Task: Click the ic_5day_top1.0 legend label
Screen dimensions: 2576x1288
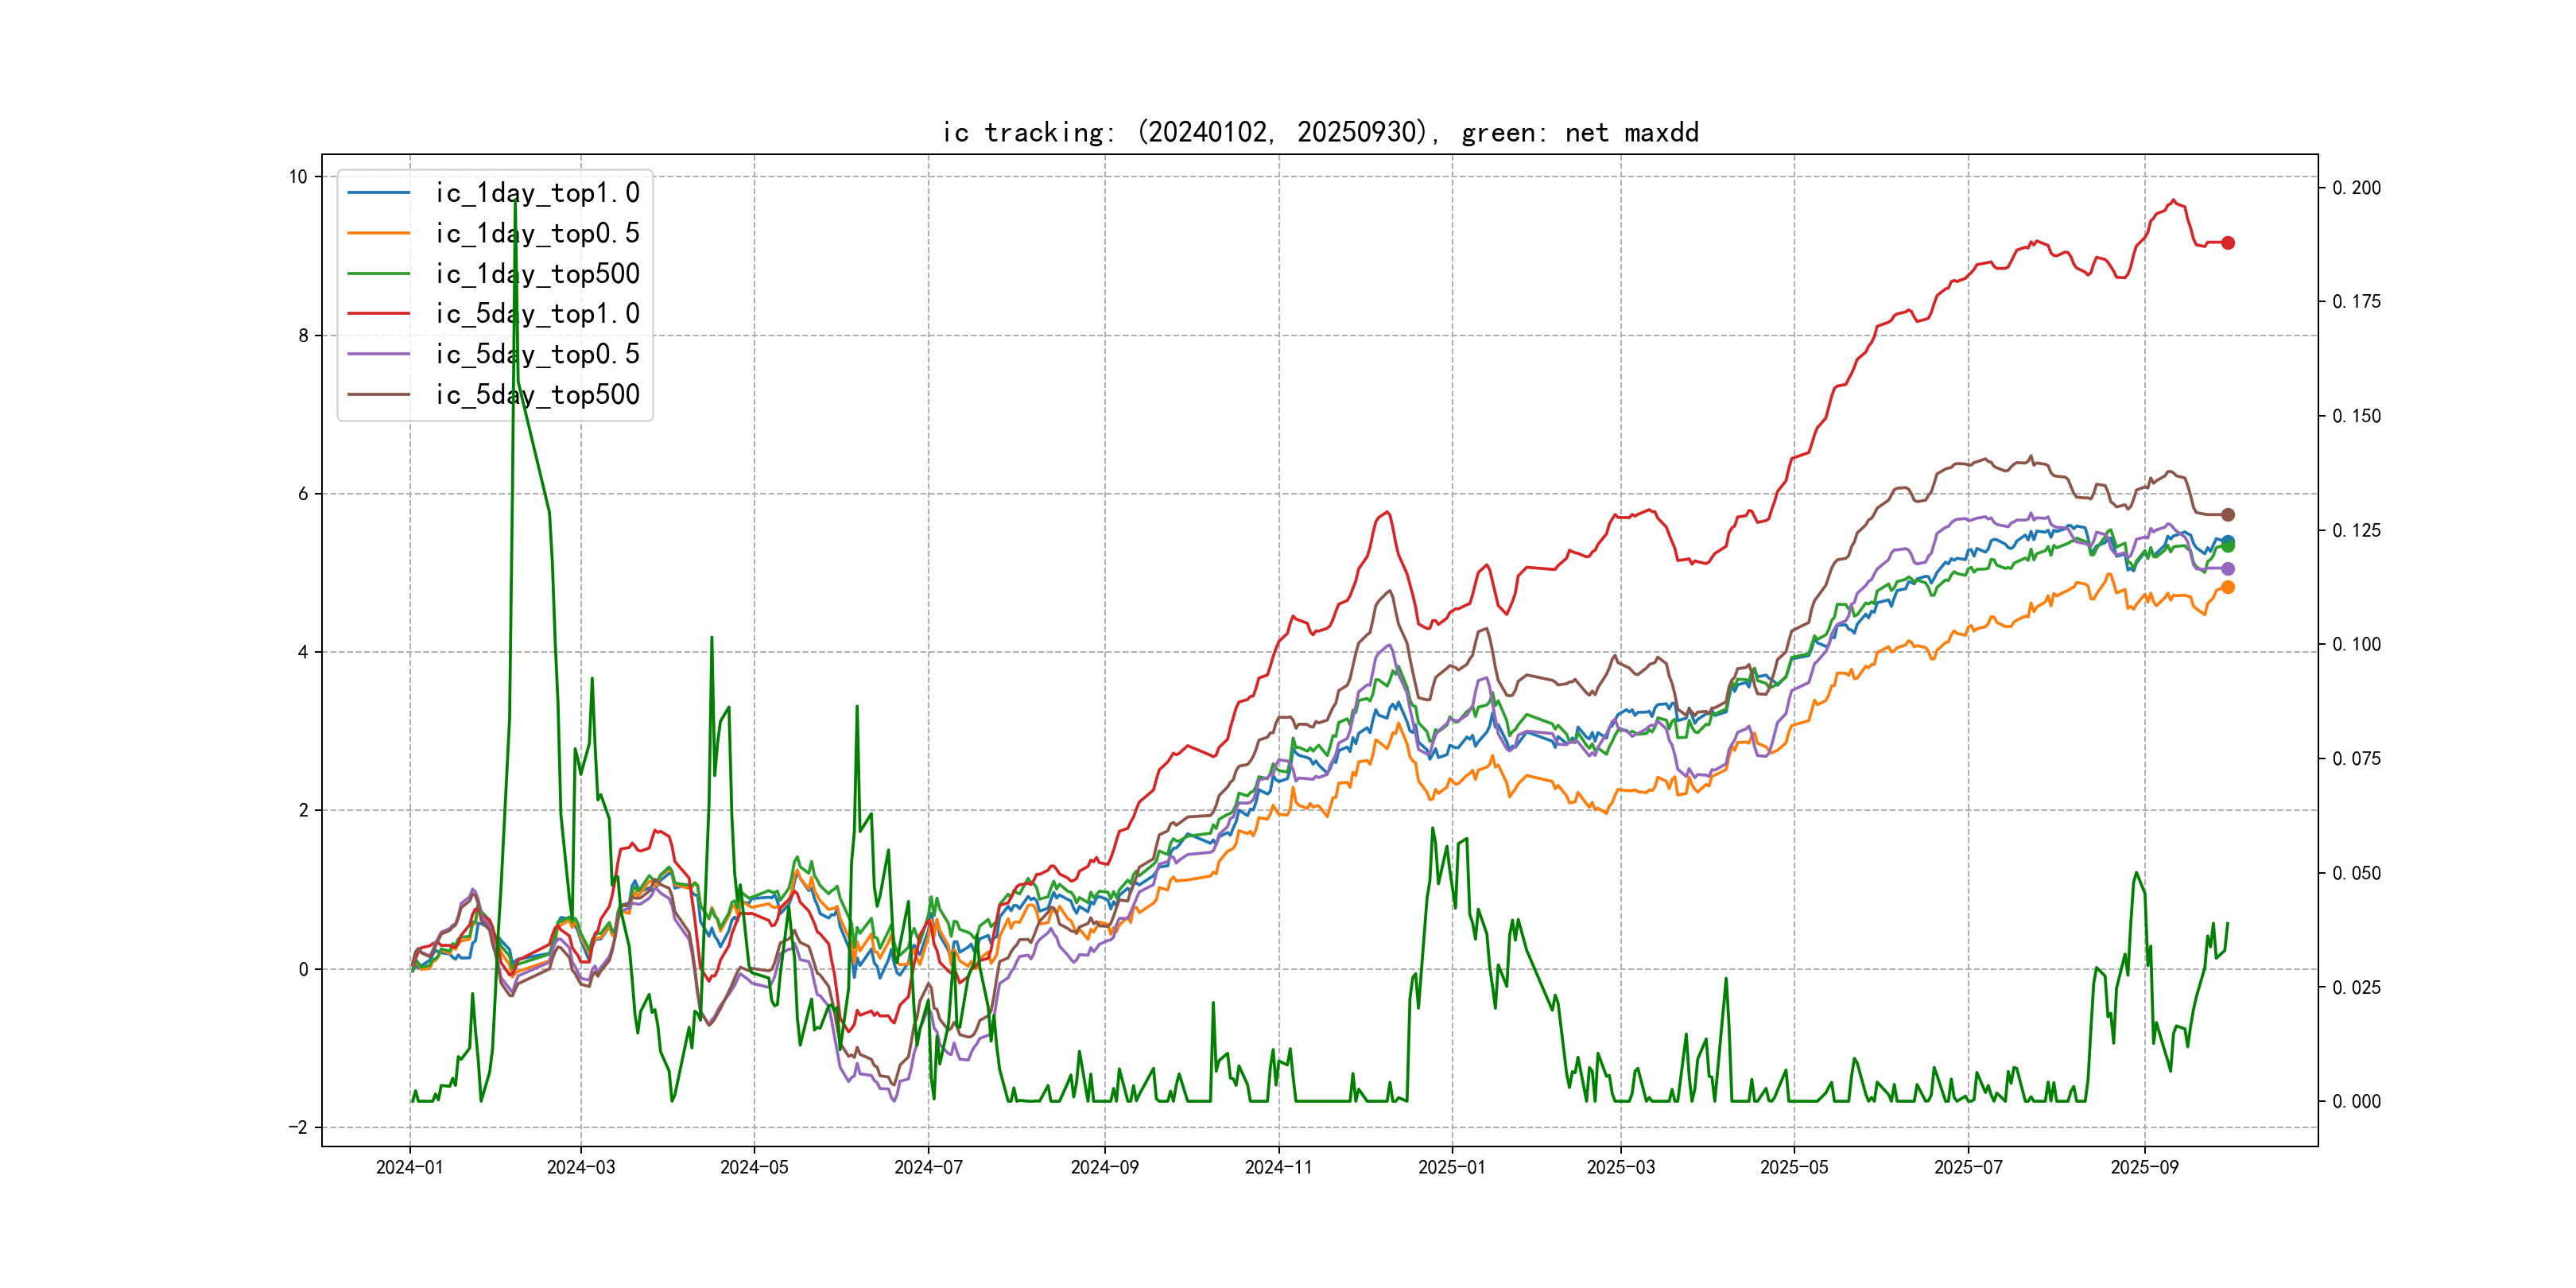Action: click(x=537, y=314)
